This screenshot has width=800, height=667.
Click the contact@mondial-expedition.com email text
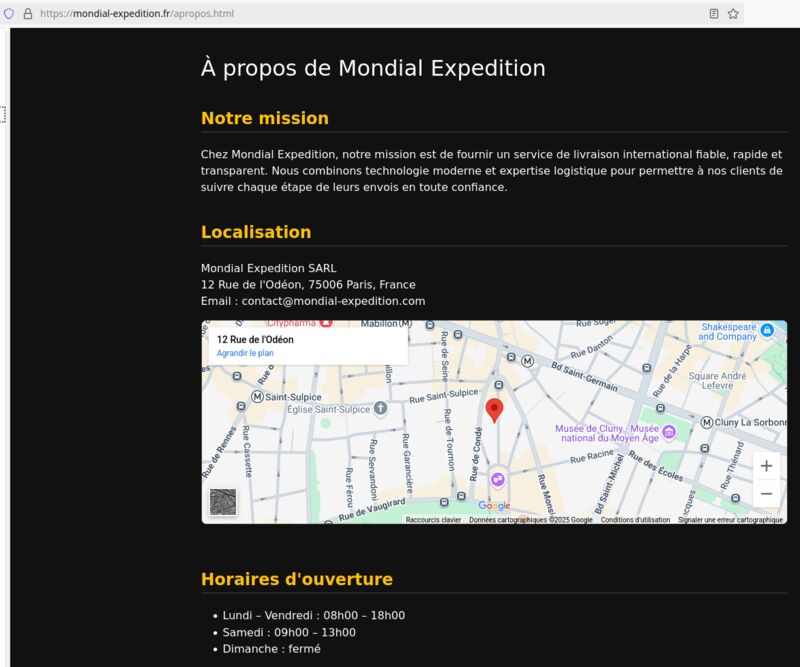[x=333, y=301]
